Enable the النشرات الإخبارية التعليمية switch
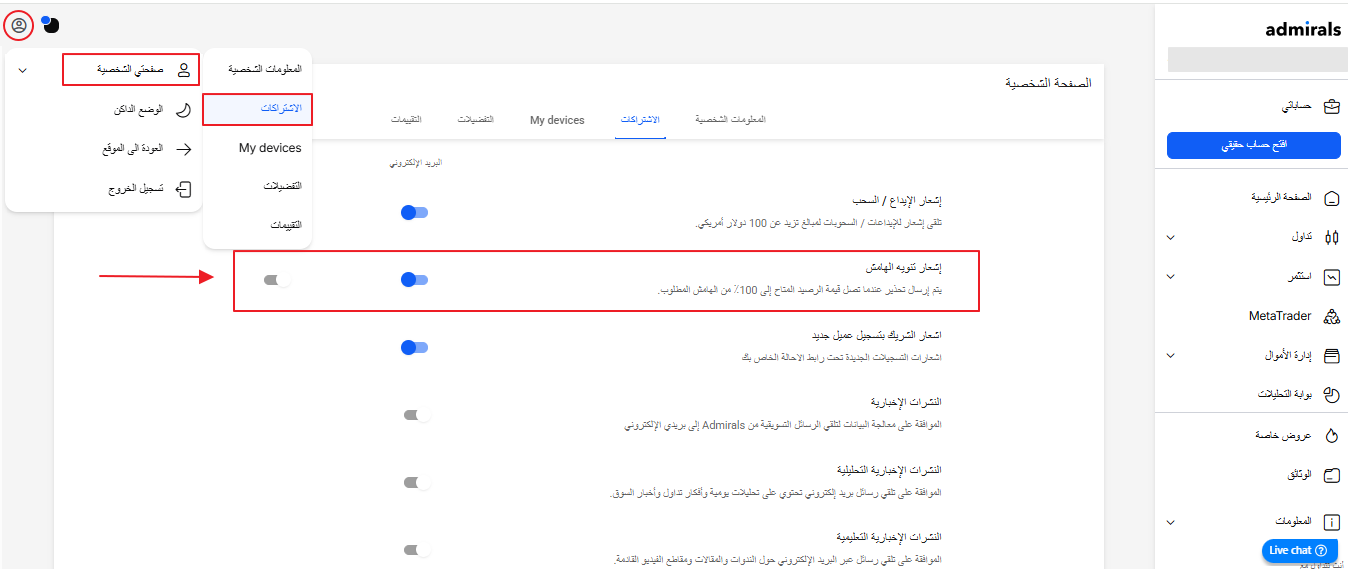The width and height of the screenshot is (1348, 569). click(x=417, y=550)
